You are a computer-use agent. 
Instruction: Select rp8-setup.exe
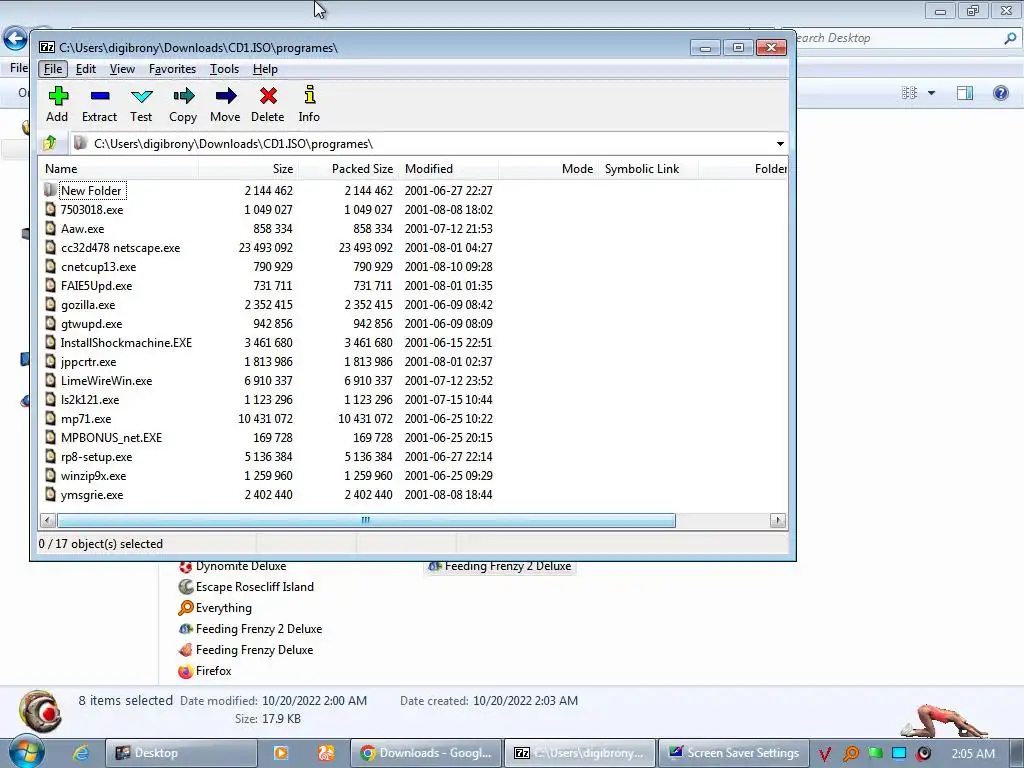point(97,456)
